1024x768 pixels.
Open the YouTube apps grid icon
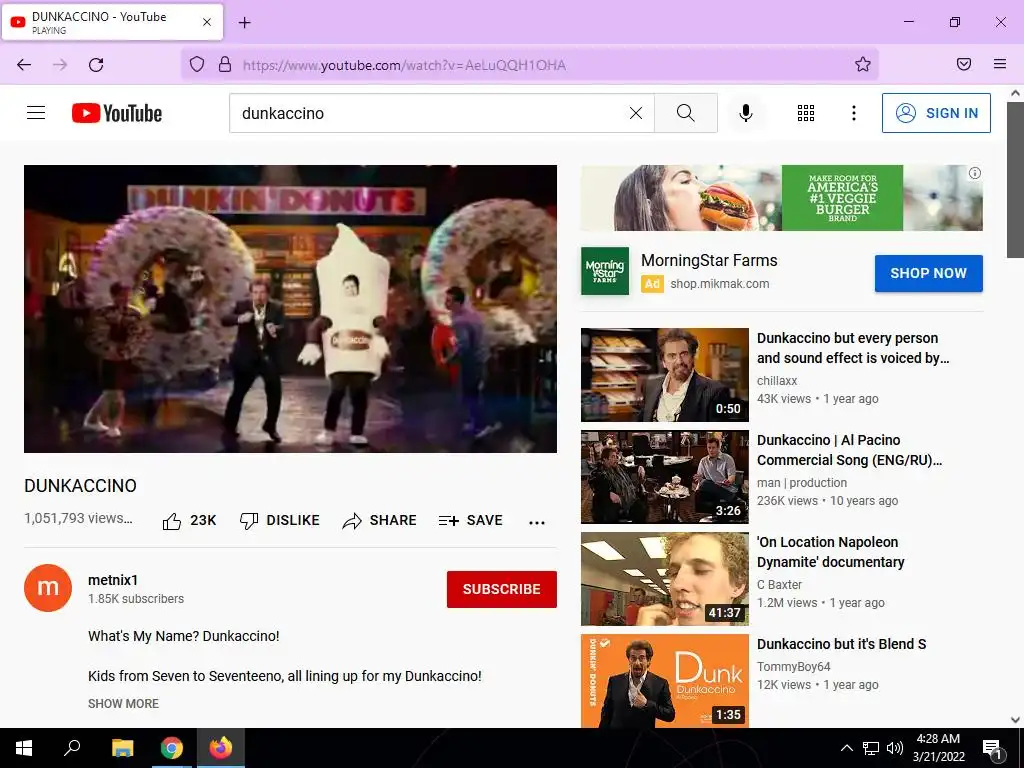point(806,113)
